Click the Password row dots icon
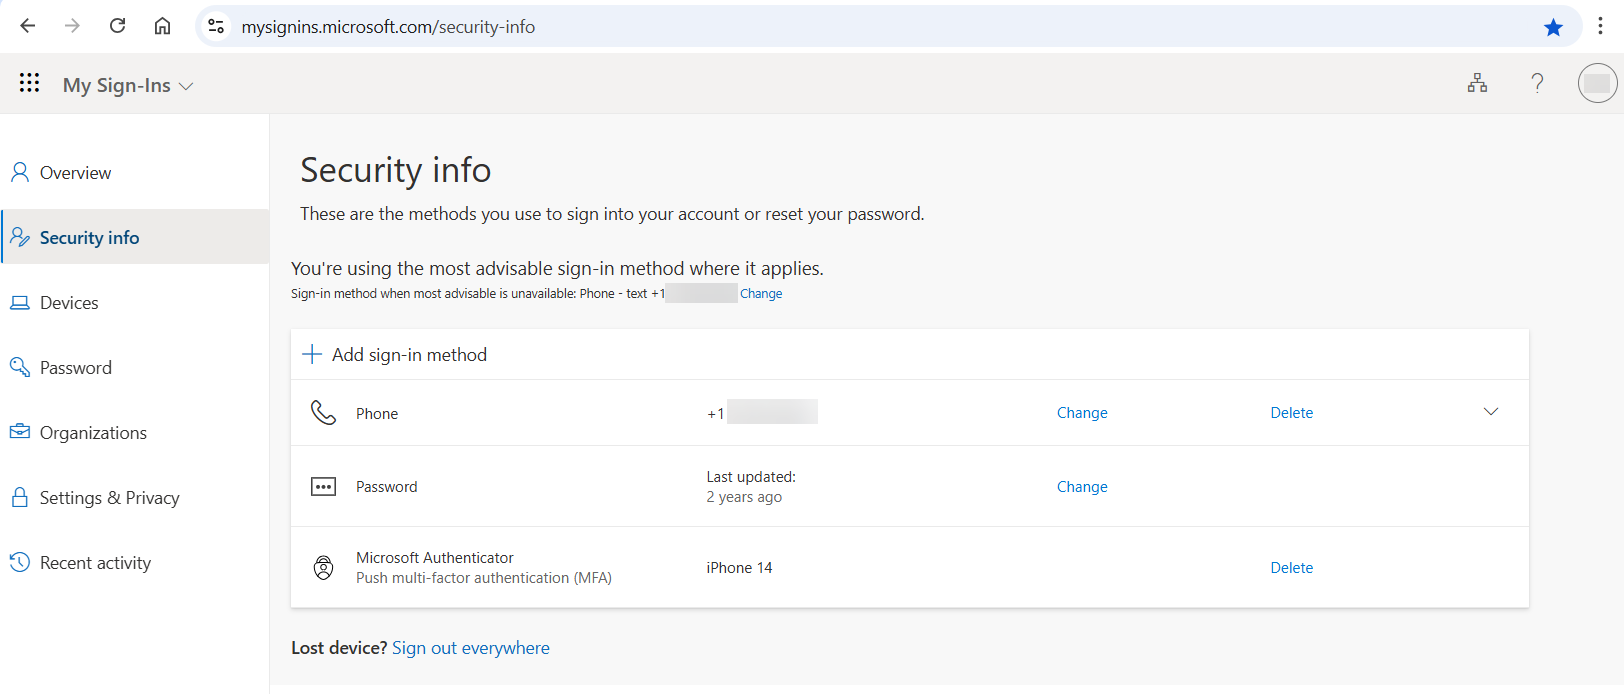This screenshot has height=694, width=1624. 323,487
